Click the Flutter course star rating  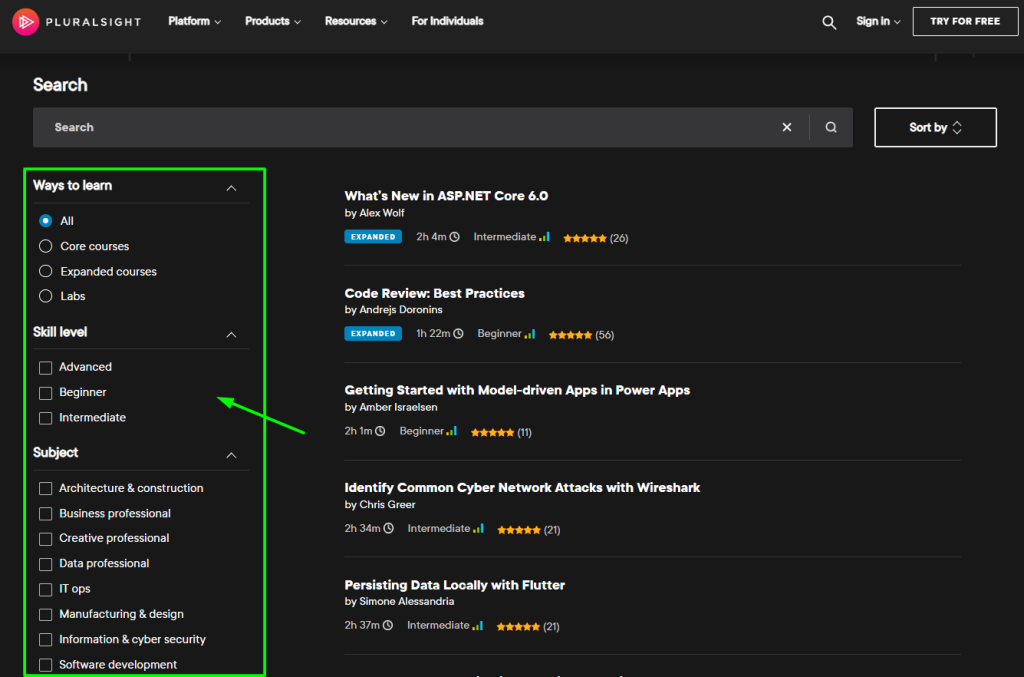pos(518,627)
